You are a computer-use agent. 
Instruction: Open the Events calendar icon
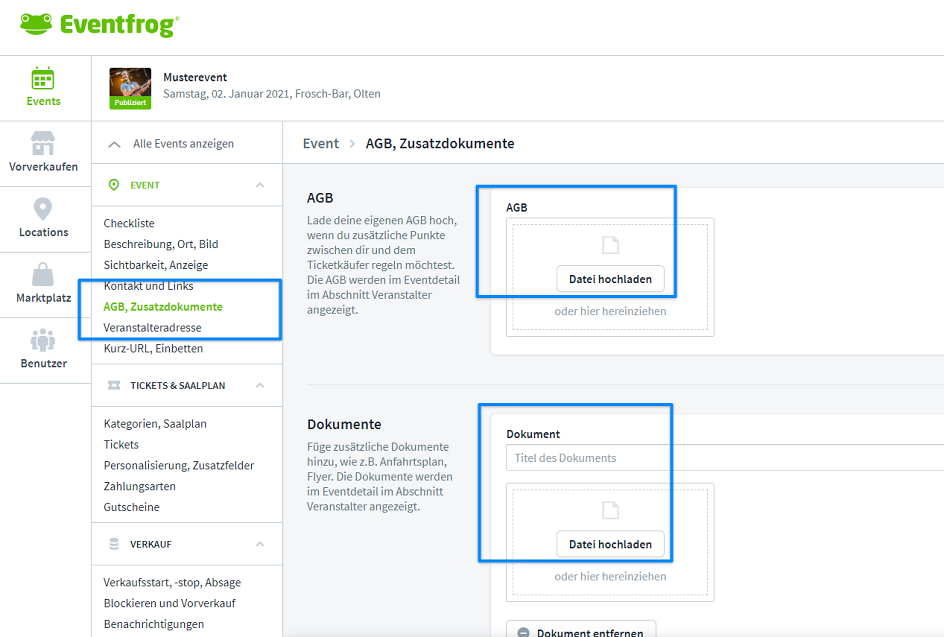pyautogui.click(x=43, y=78)
